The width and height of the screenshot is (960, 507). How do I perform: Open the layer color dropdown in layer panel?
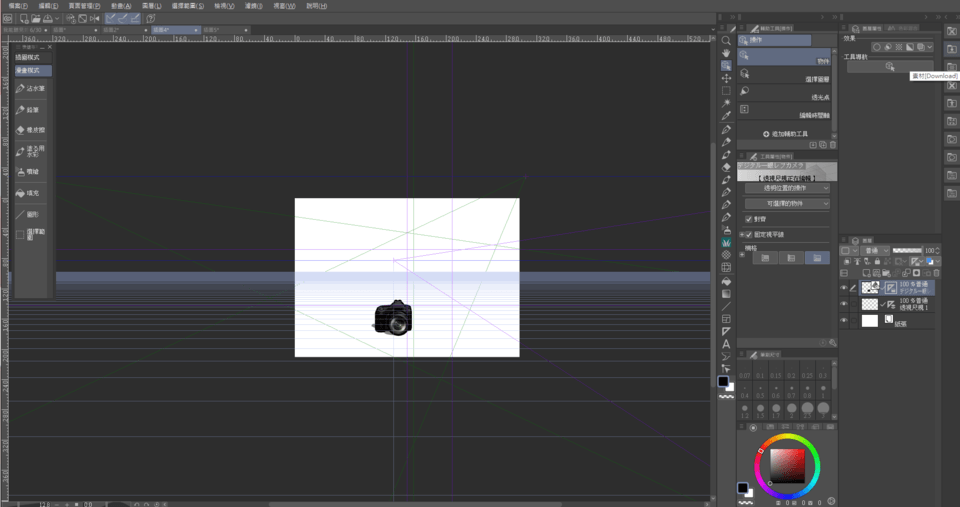(936, 261)
